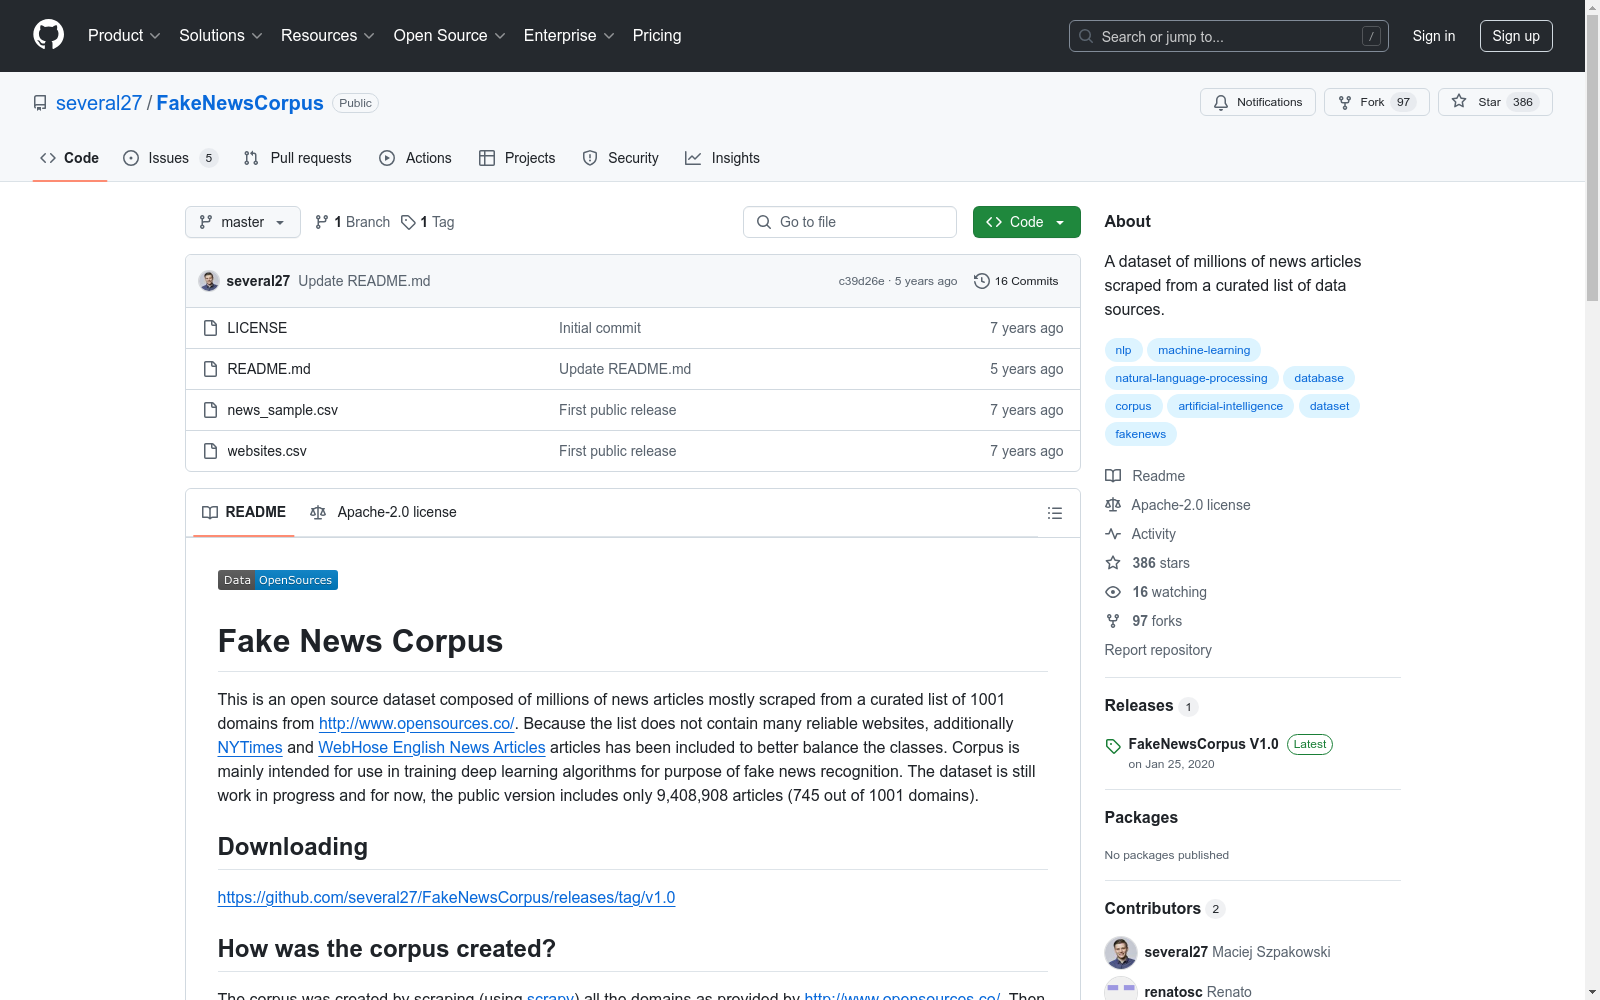Expand the Open Source menu

coord(450,35)
